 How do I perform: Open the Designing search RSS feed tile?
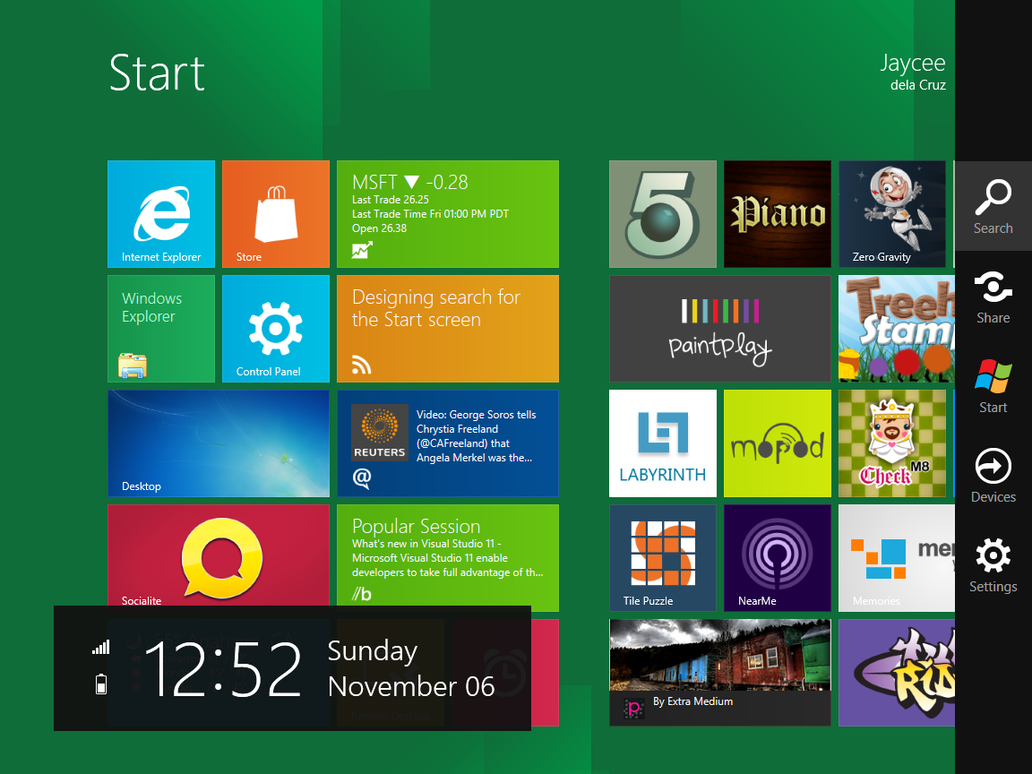point(448,328)
